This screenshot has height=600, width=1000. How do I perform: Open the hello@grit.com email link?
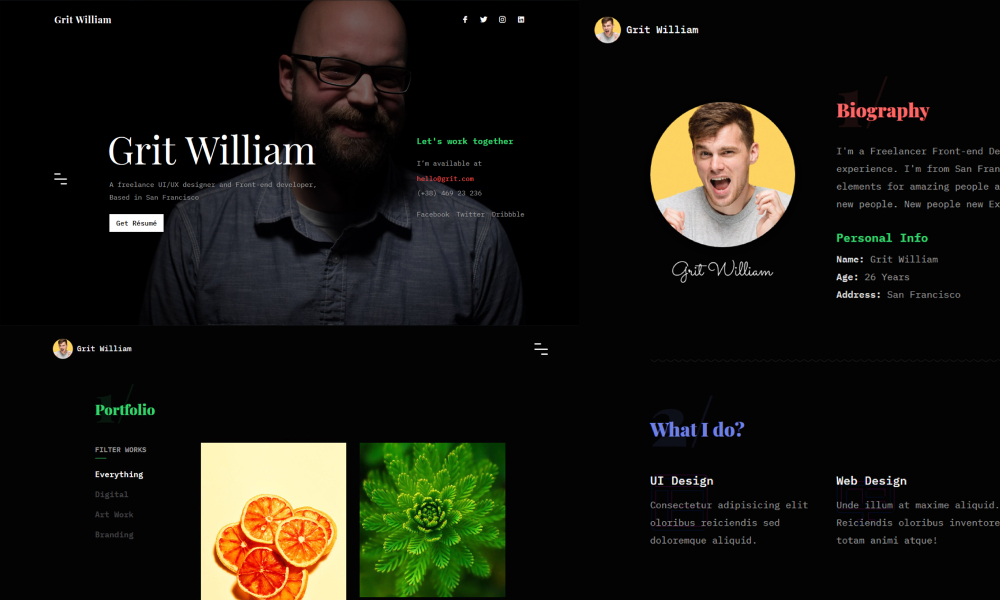(445, 179)
